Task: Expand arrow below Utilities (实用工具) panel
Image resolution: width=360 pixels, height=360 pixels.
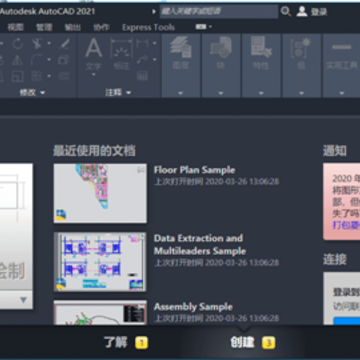Action: 342,93
